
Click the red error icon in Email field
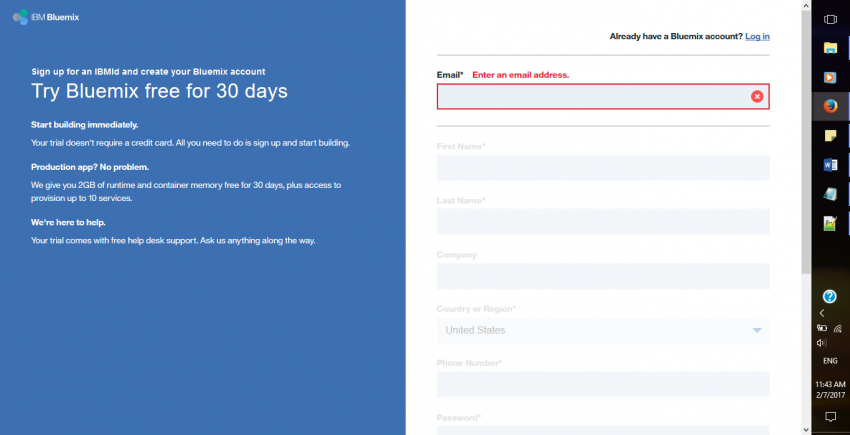(x=757, y=96)
